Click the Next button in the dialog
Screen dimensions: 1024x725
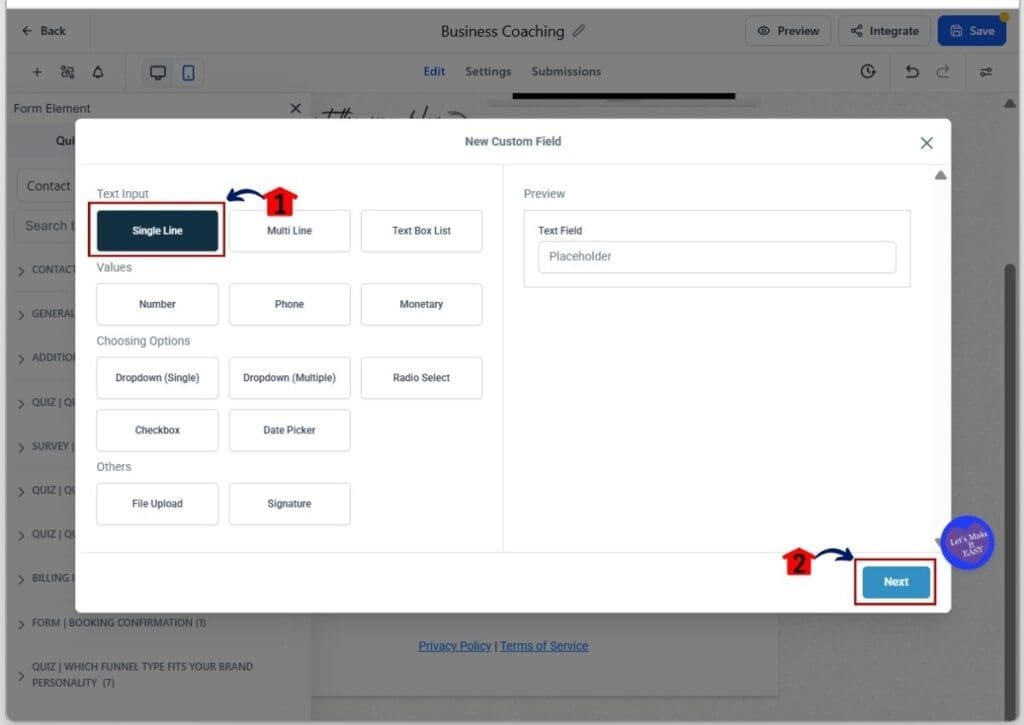895,581
